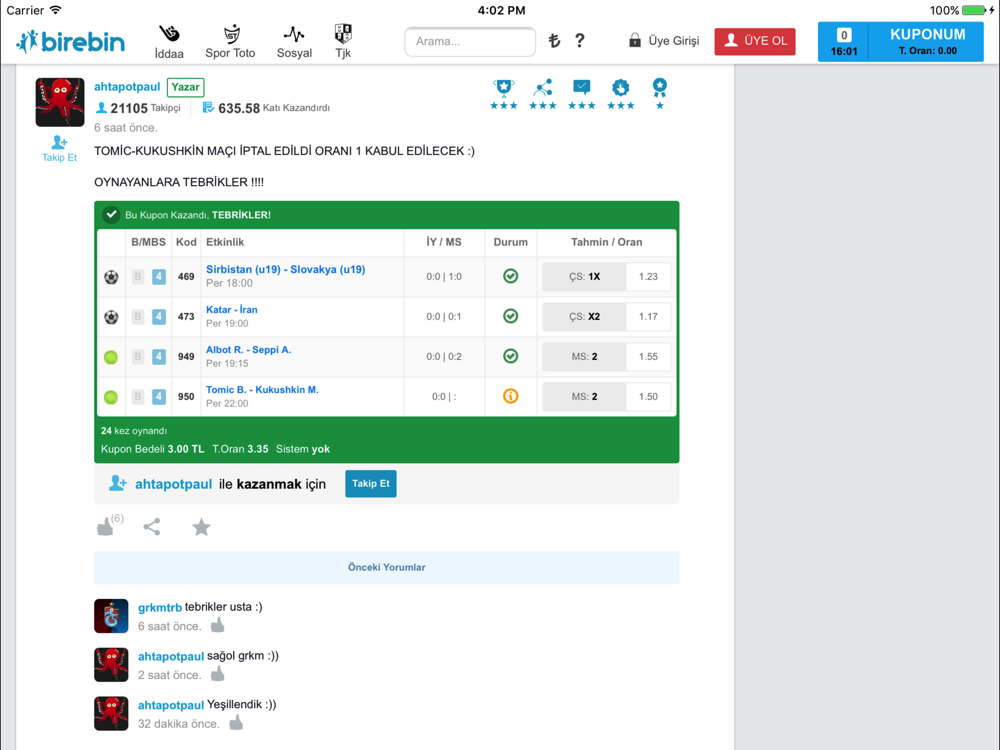The width and height of the screenshot is (1000, 750).
Task: Open the KUPONUM coupon panel
Action: (901, 42)
